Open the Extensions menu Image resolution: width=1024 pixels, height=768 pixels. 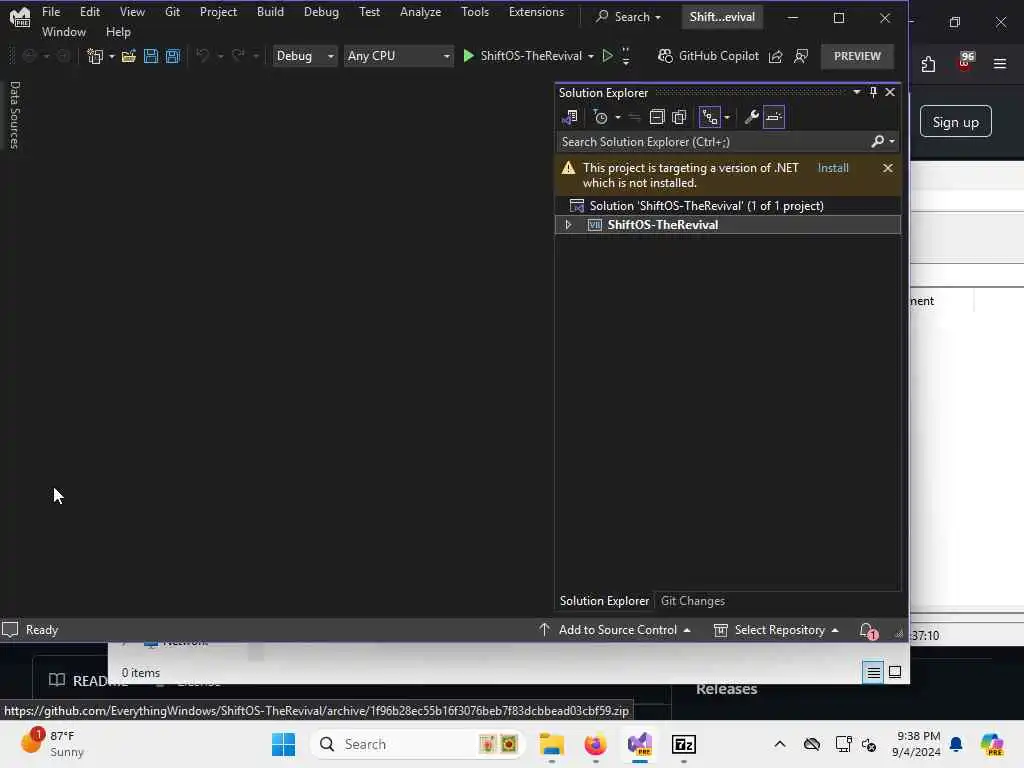coord(536,12)
